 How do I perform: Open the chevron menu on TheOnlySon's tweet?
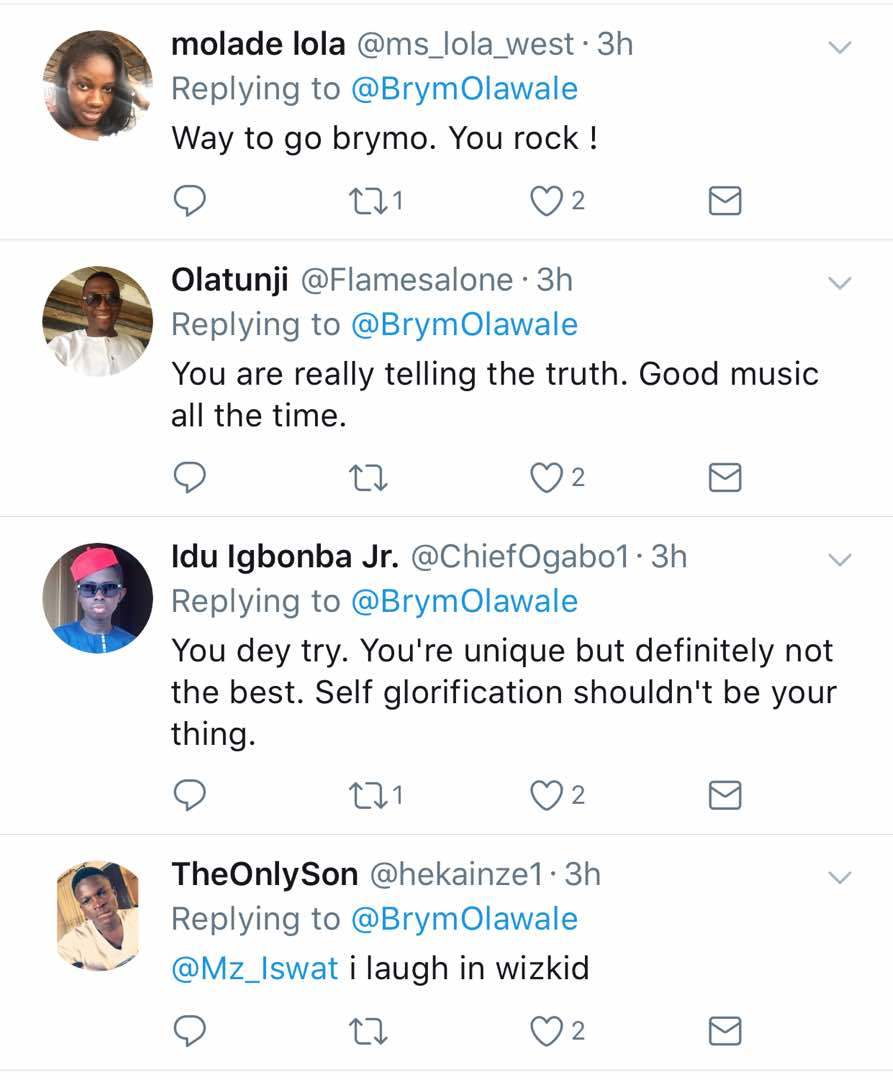841,877
